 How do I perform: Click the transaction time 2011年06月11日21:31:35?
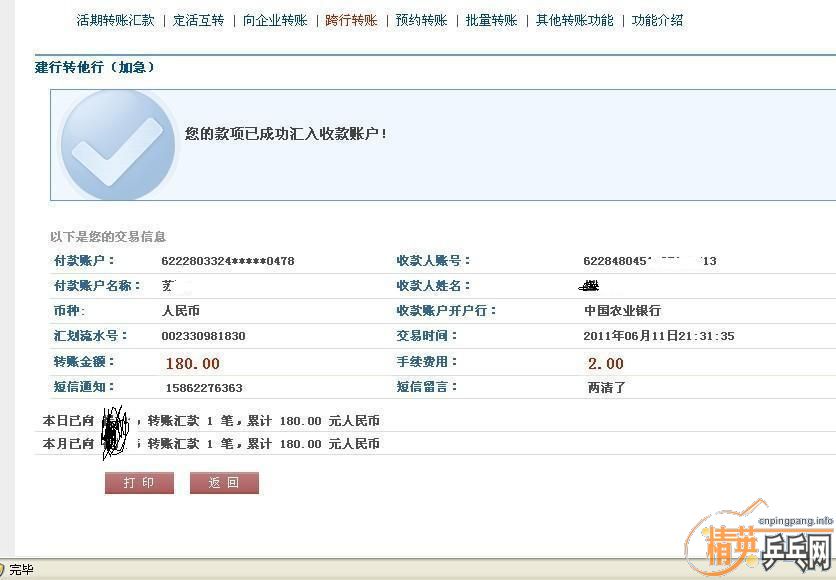coord(659,336)
